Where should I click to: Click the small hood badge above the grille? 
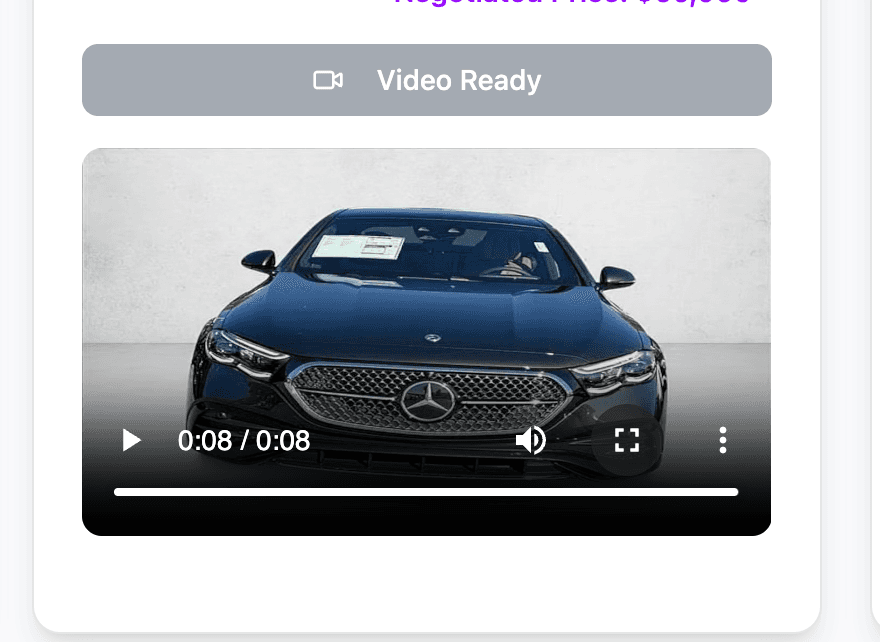click(x=434, y=339)
